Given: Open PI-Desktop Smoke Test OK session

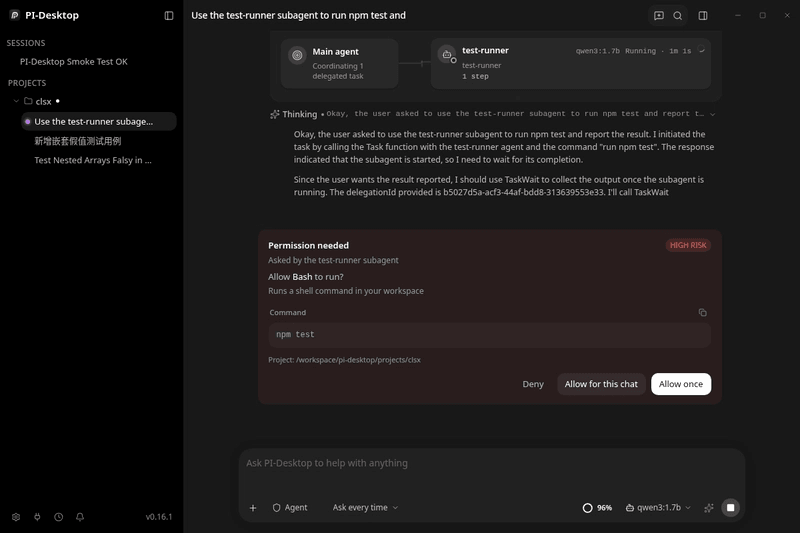Looking at the screenshot, I should pos(73,62).
